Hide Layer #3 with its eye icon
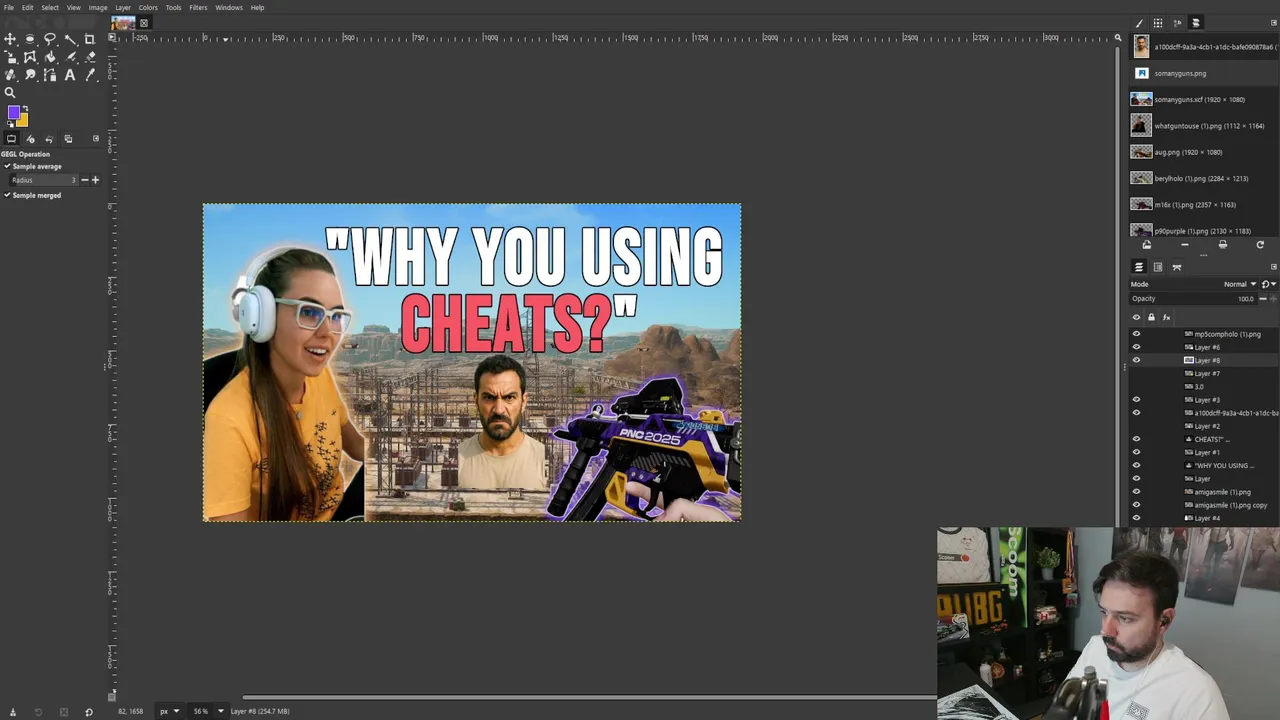The image size is (1280, 720). pos(1136,400)
